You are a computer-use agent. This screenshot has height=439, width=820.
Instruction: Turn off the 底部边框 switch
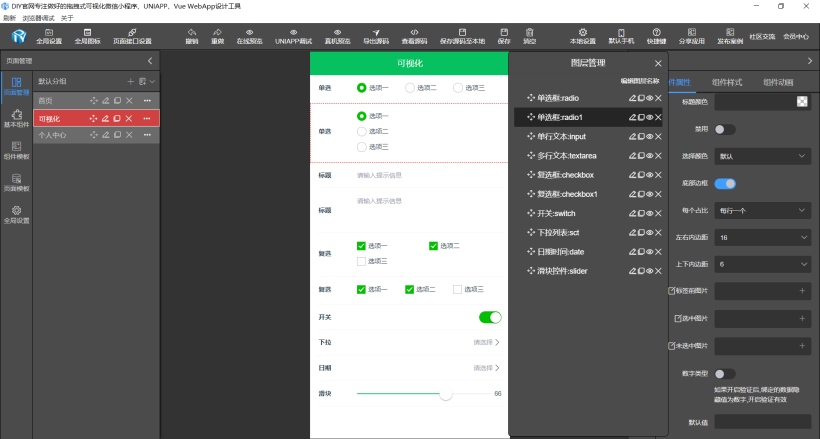724,184
